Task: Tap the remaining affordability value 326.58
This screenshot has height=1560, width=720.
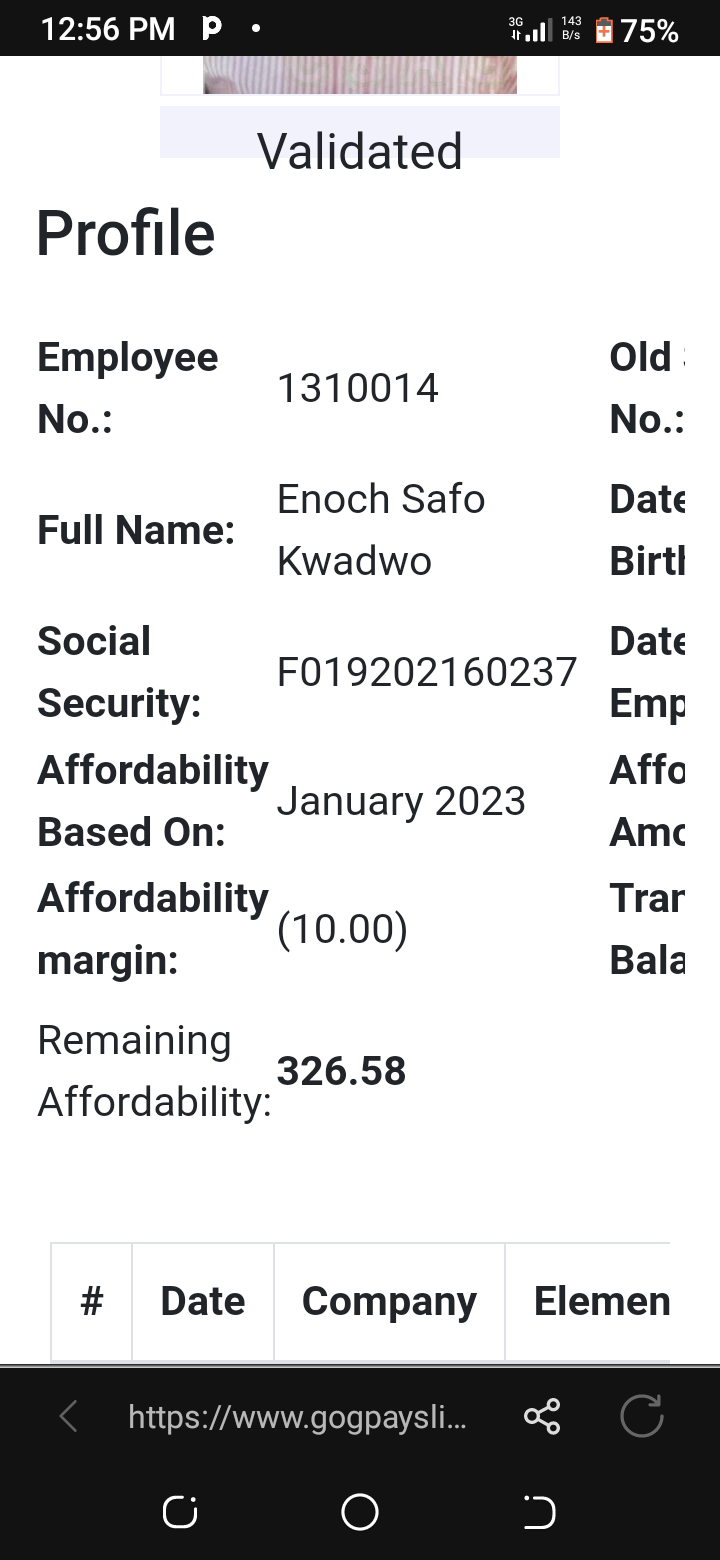Action: (x=342, y=1071)
